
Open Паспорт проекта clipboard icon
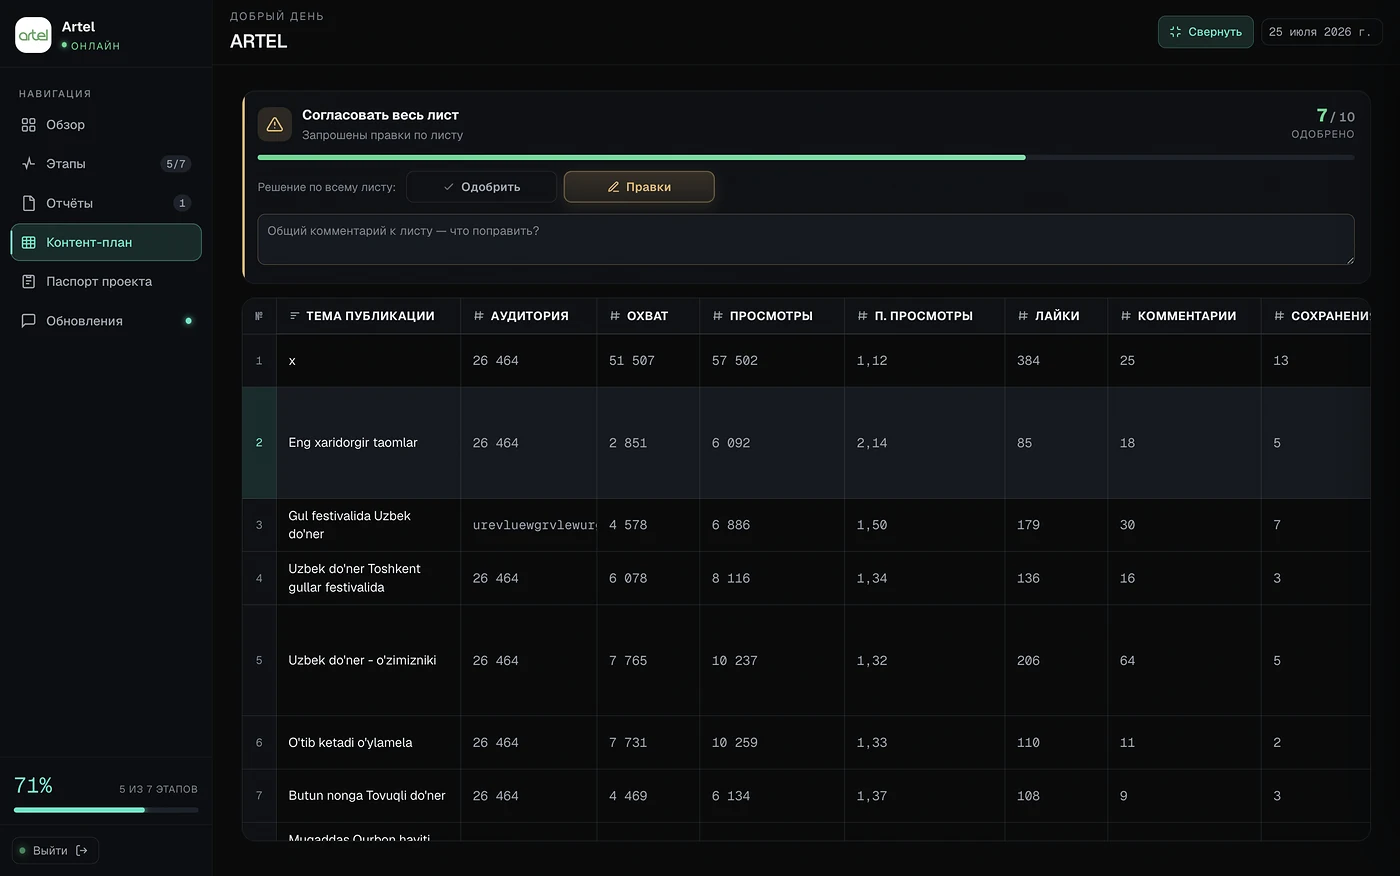point(29,281)
